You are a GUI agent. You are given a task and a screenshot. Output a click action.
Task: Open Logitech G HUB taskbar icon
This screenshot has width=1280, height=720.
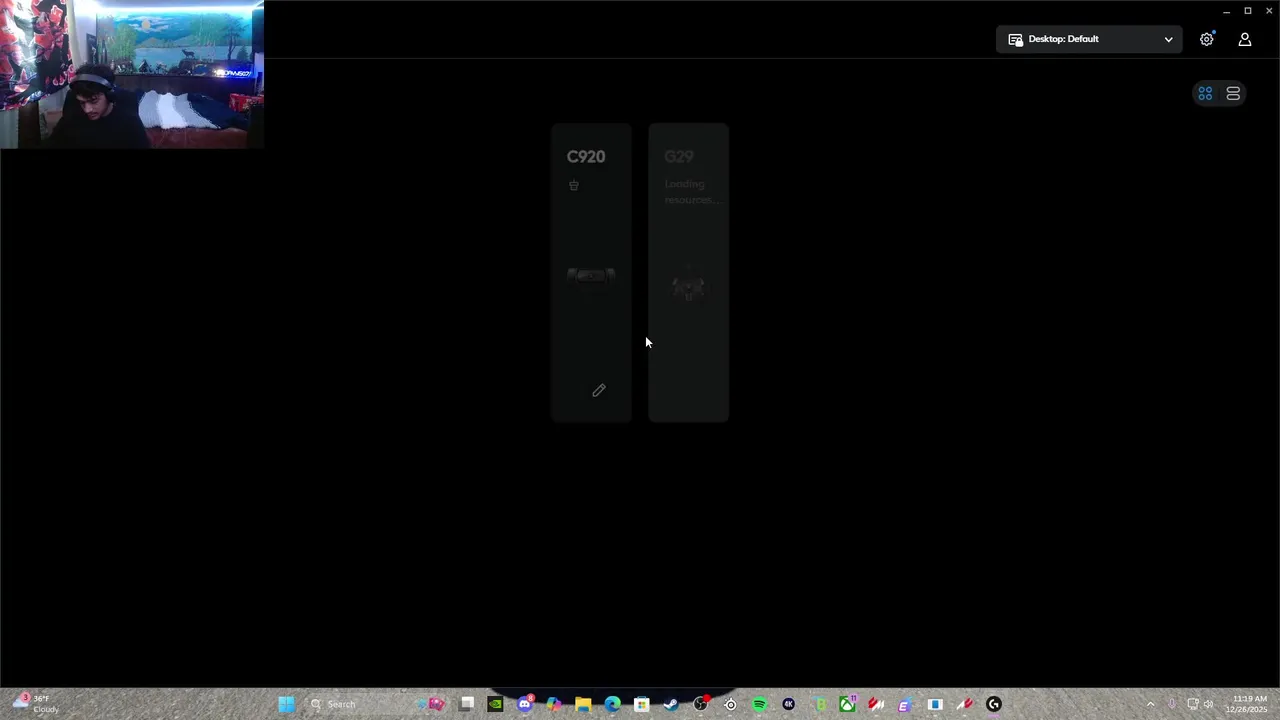(993, 704)
